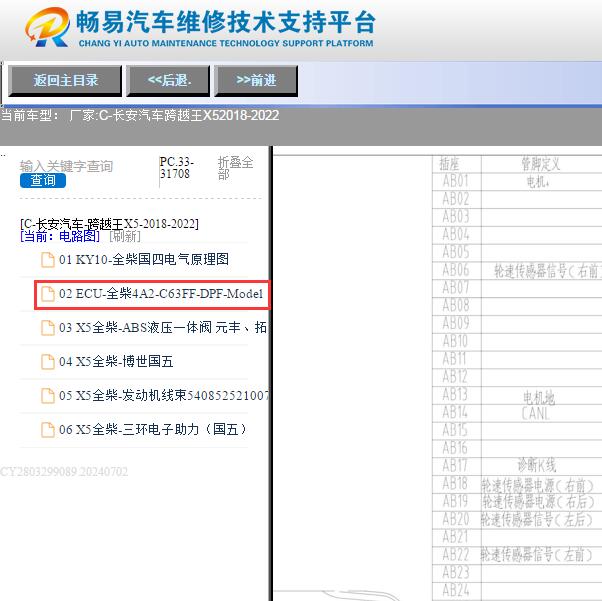This screenshot has height=601, width=602.
Task: Select the AB06 轮速传感器信号(右前) cell
Action: (541, 271)
